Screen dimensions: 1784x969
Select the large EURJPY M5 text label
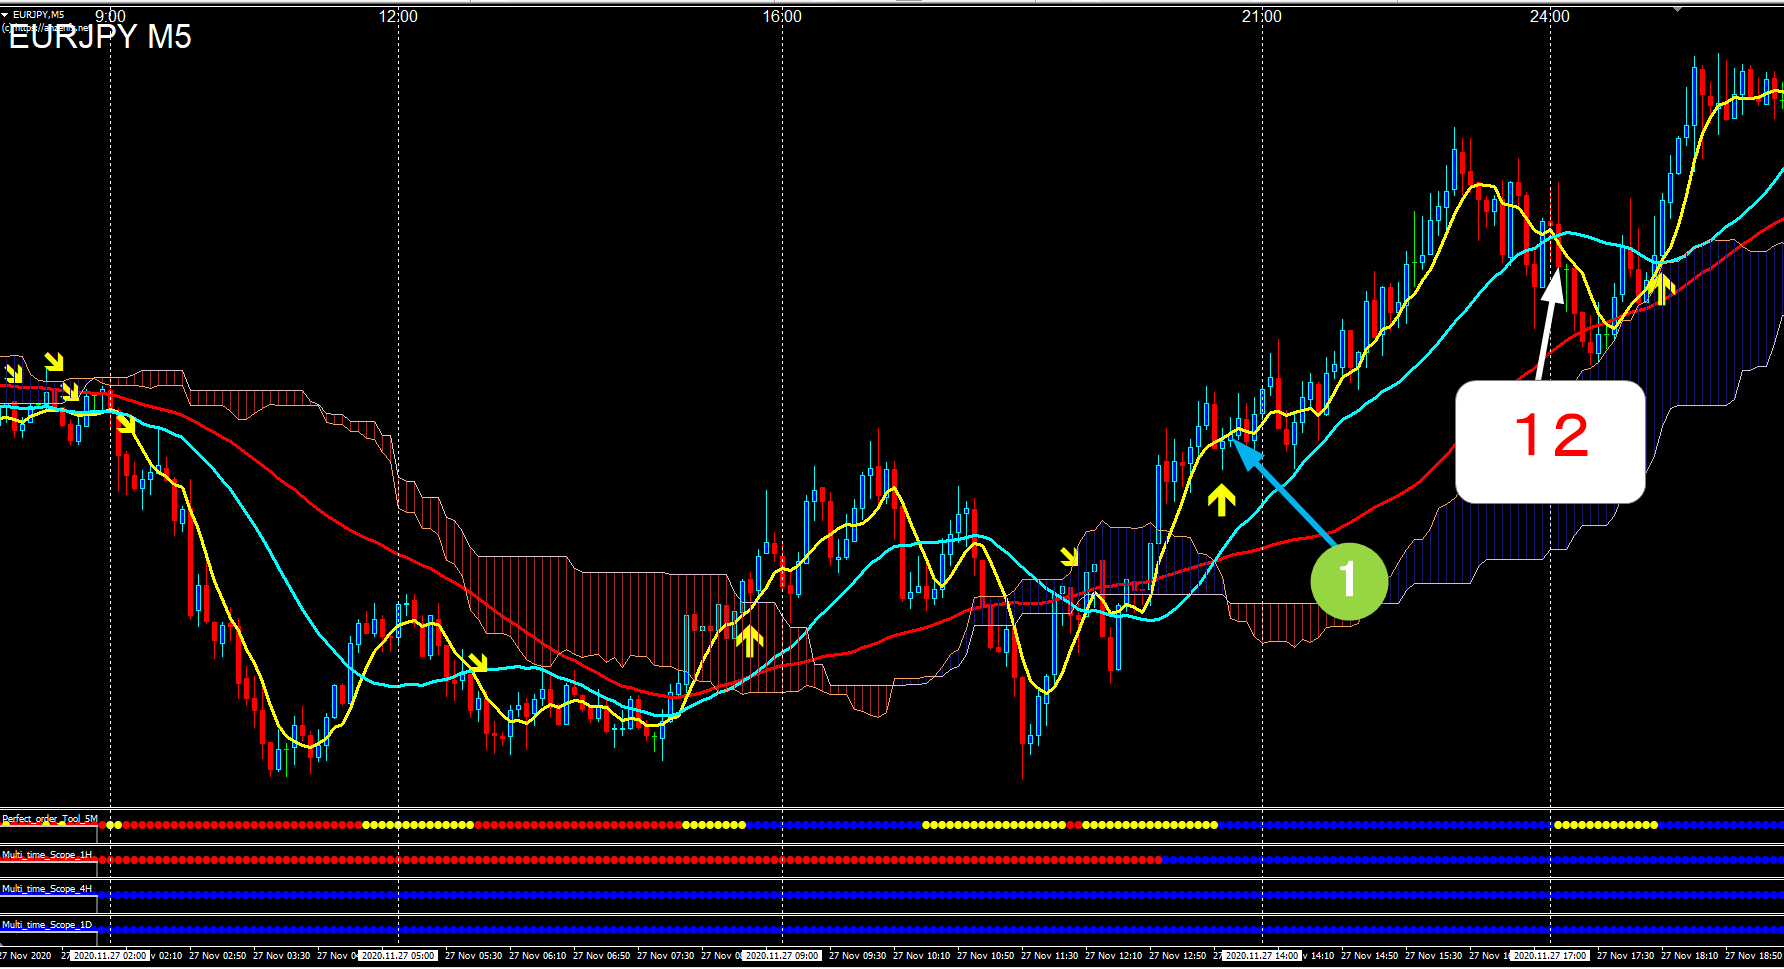coord(100,37)
